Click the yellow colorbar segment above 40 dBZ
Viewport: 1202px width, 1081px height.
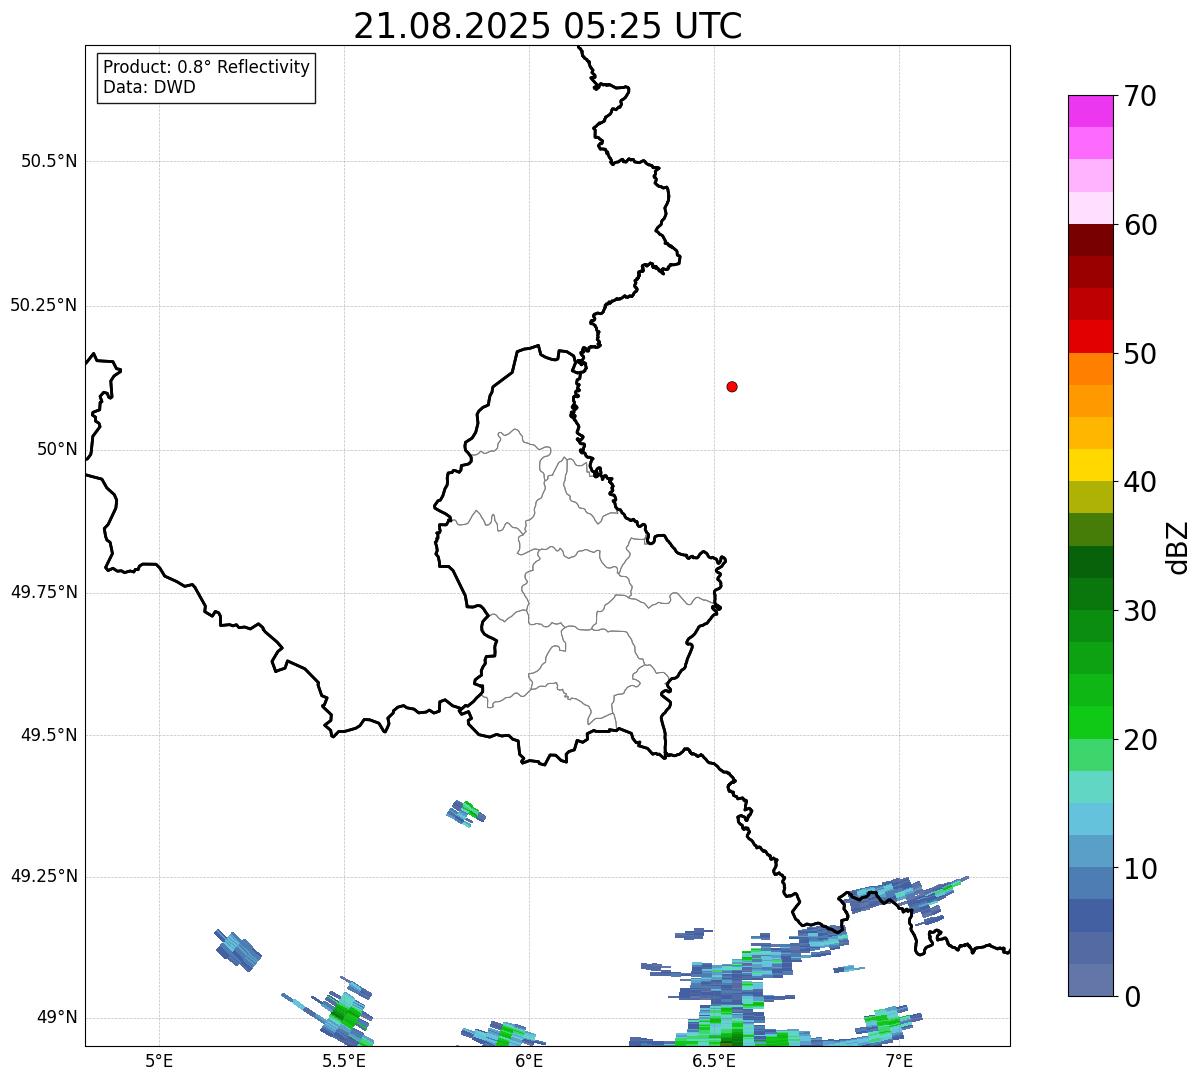click(x=1090, y=465)
